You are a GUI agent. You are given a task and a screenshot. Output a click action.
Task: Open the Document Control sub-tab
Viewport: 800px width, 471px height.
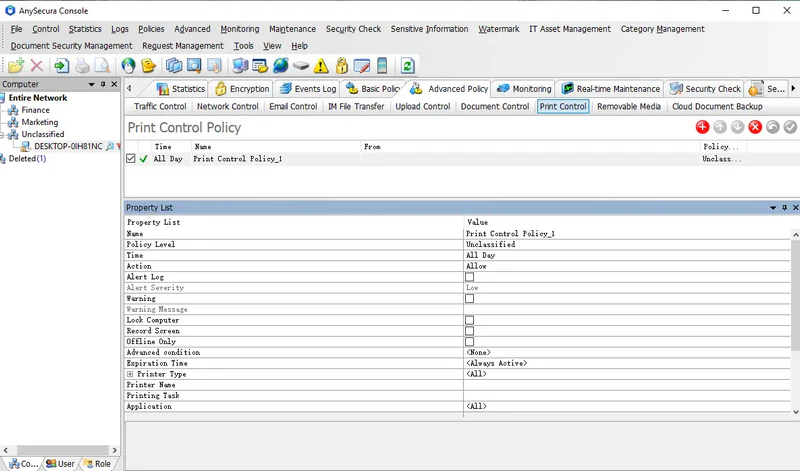[x=494, y=107]
